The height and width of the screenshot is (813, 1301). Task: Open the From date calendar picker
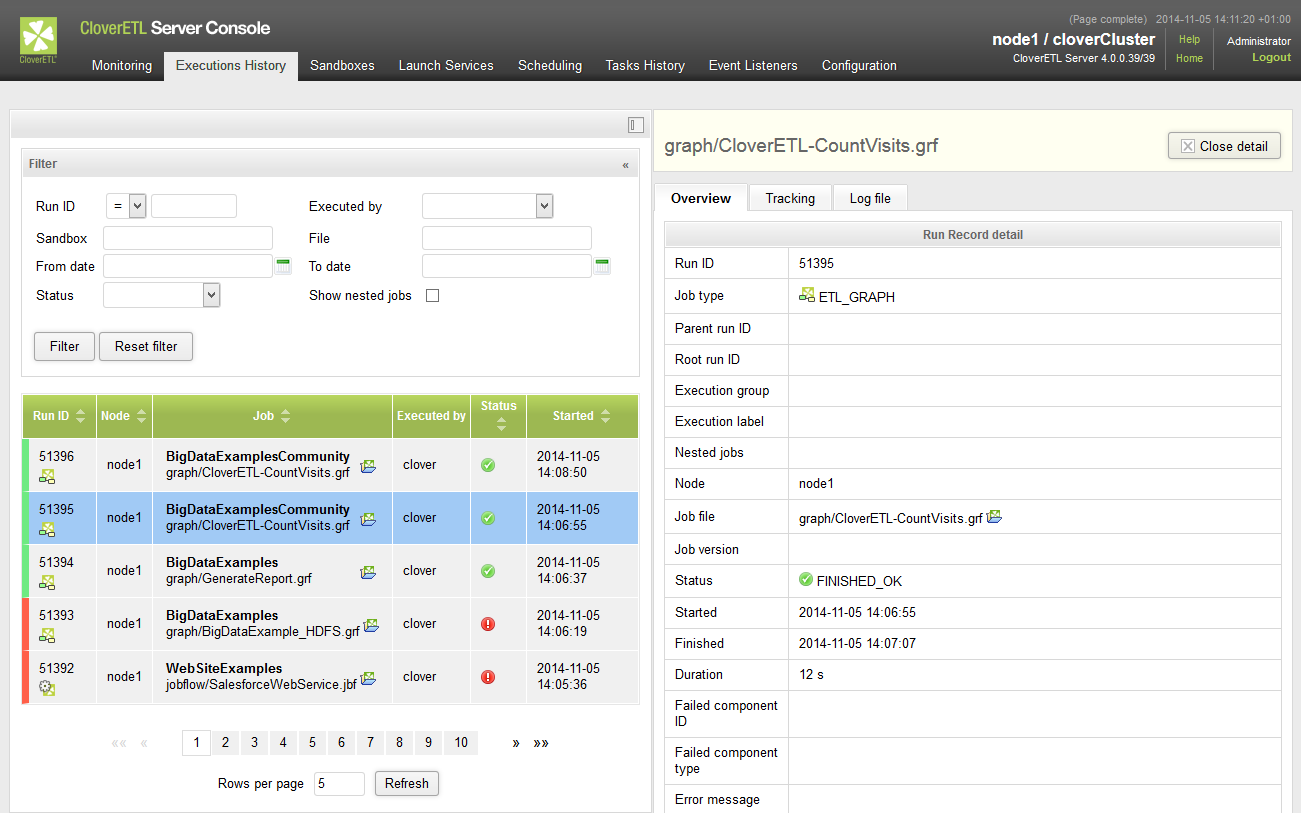pyautogui.click(x=283, y=266)
